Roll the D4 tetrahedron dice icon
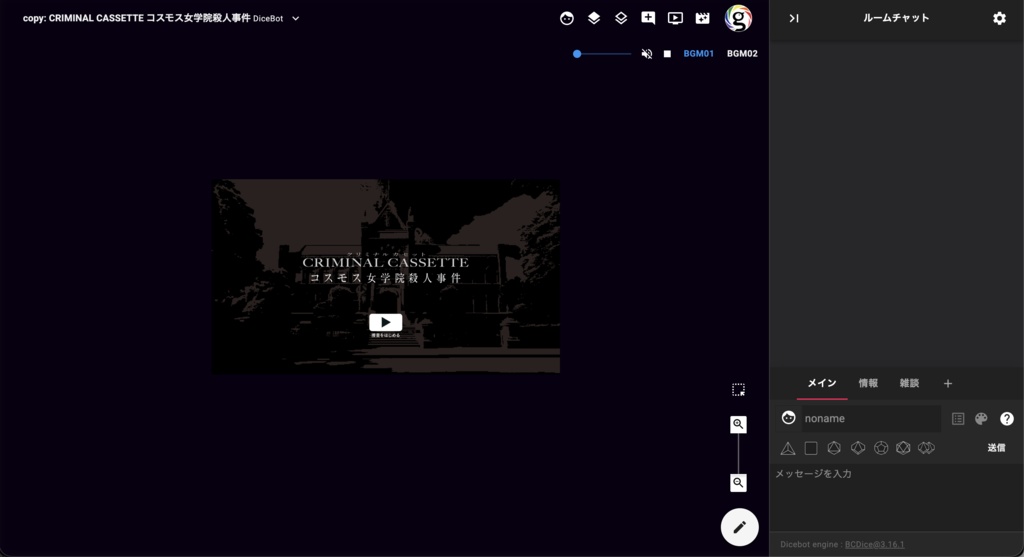This screenshot has width=1024, height=557. pos(788,448)
